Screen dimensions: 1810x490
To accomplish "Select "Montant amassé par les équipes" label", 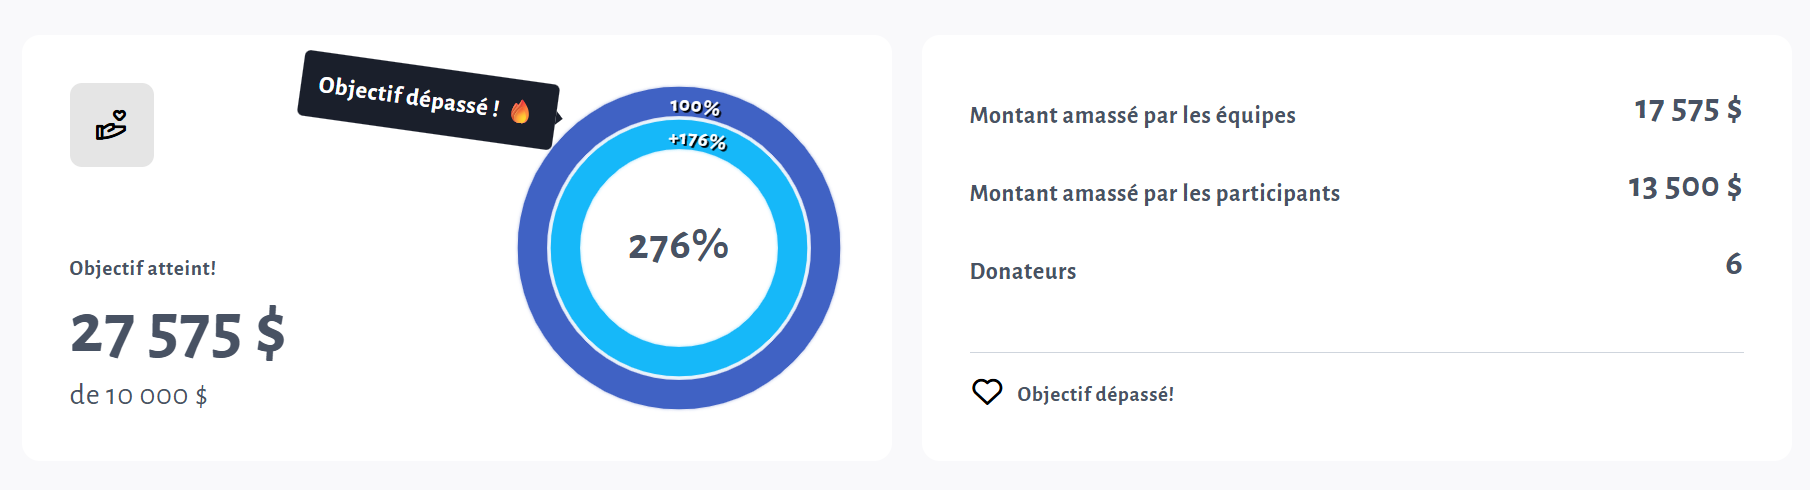I will (x=1132, y=115).
